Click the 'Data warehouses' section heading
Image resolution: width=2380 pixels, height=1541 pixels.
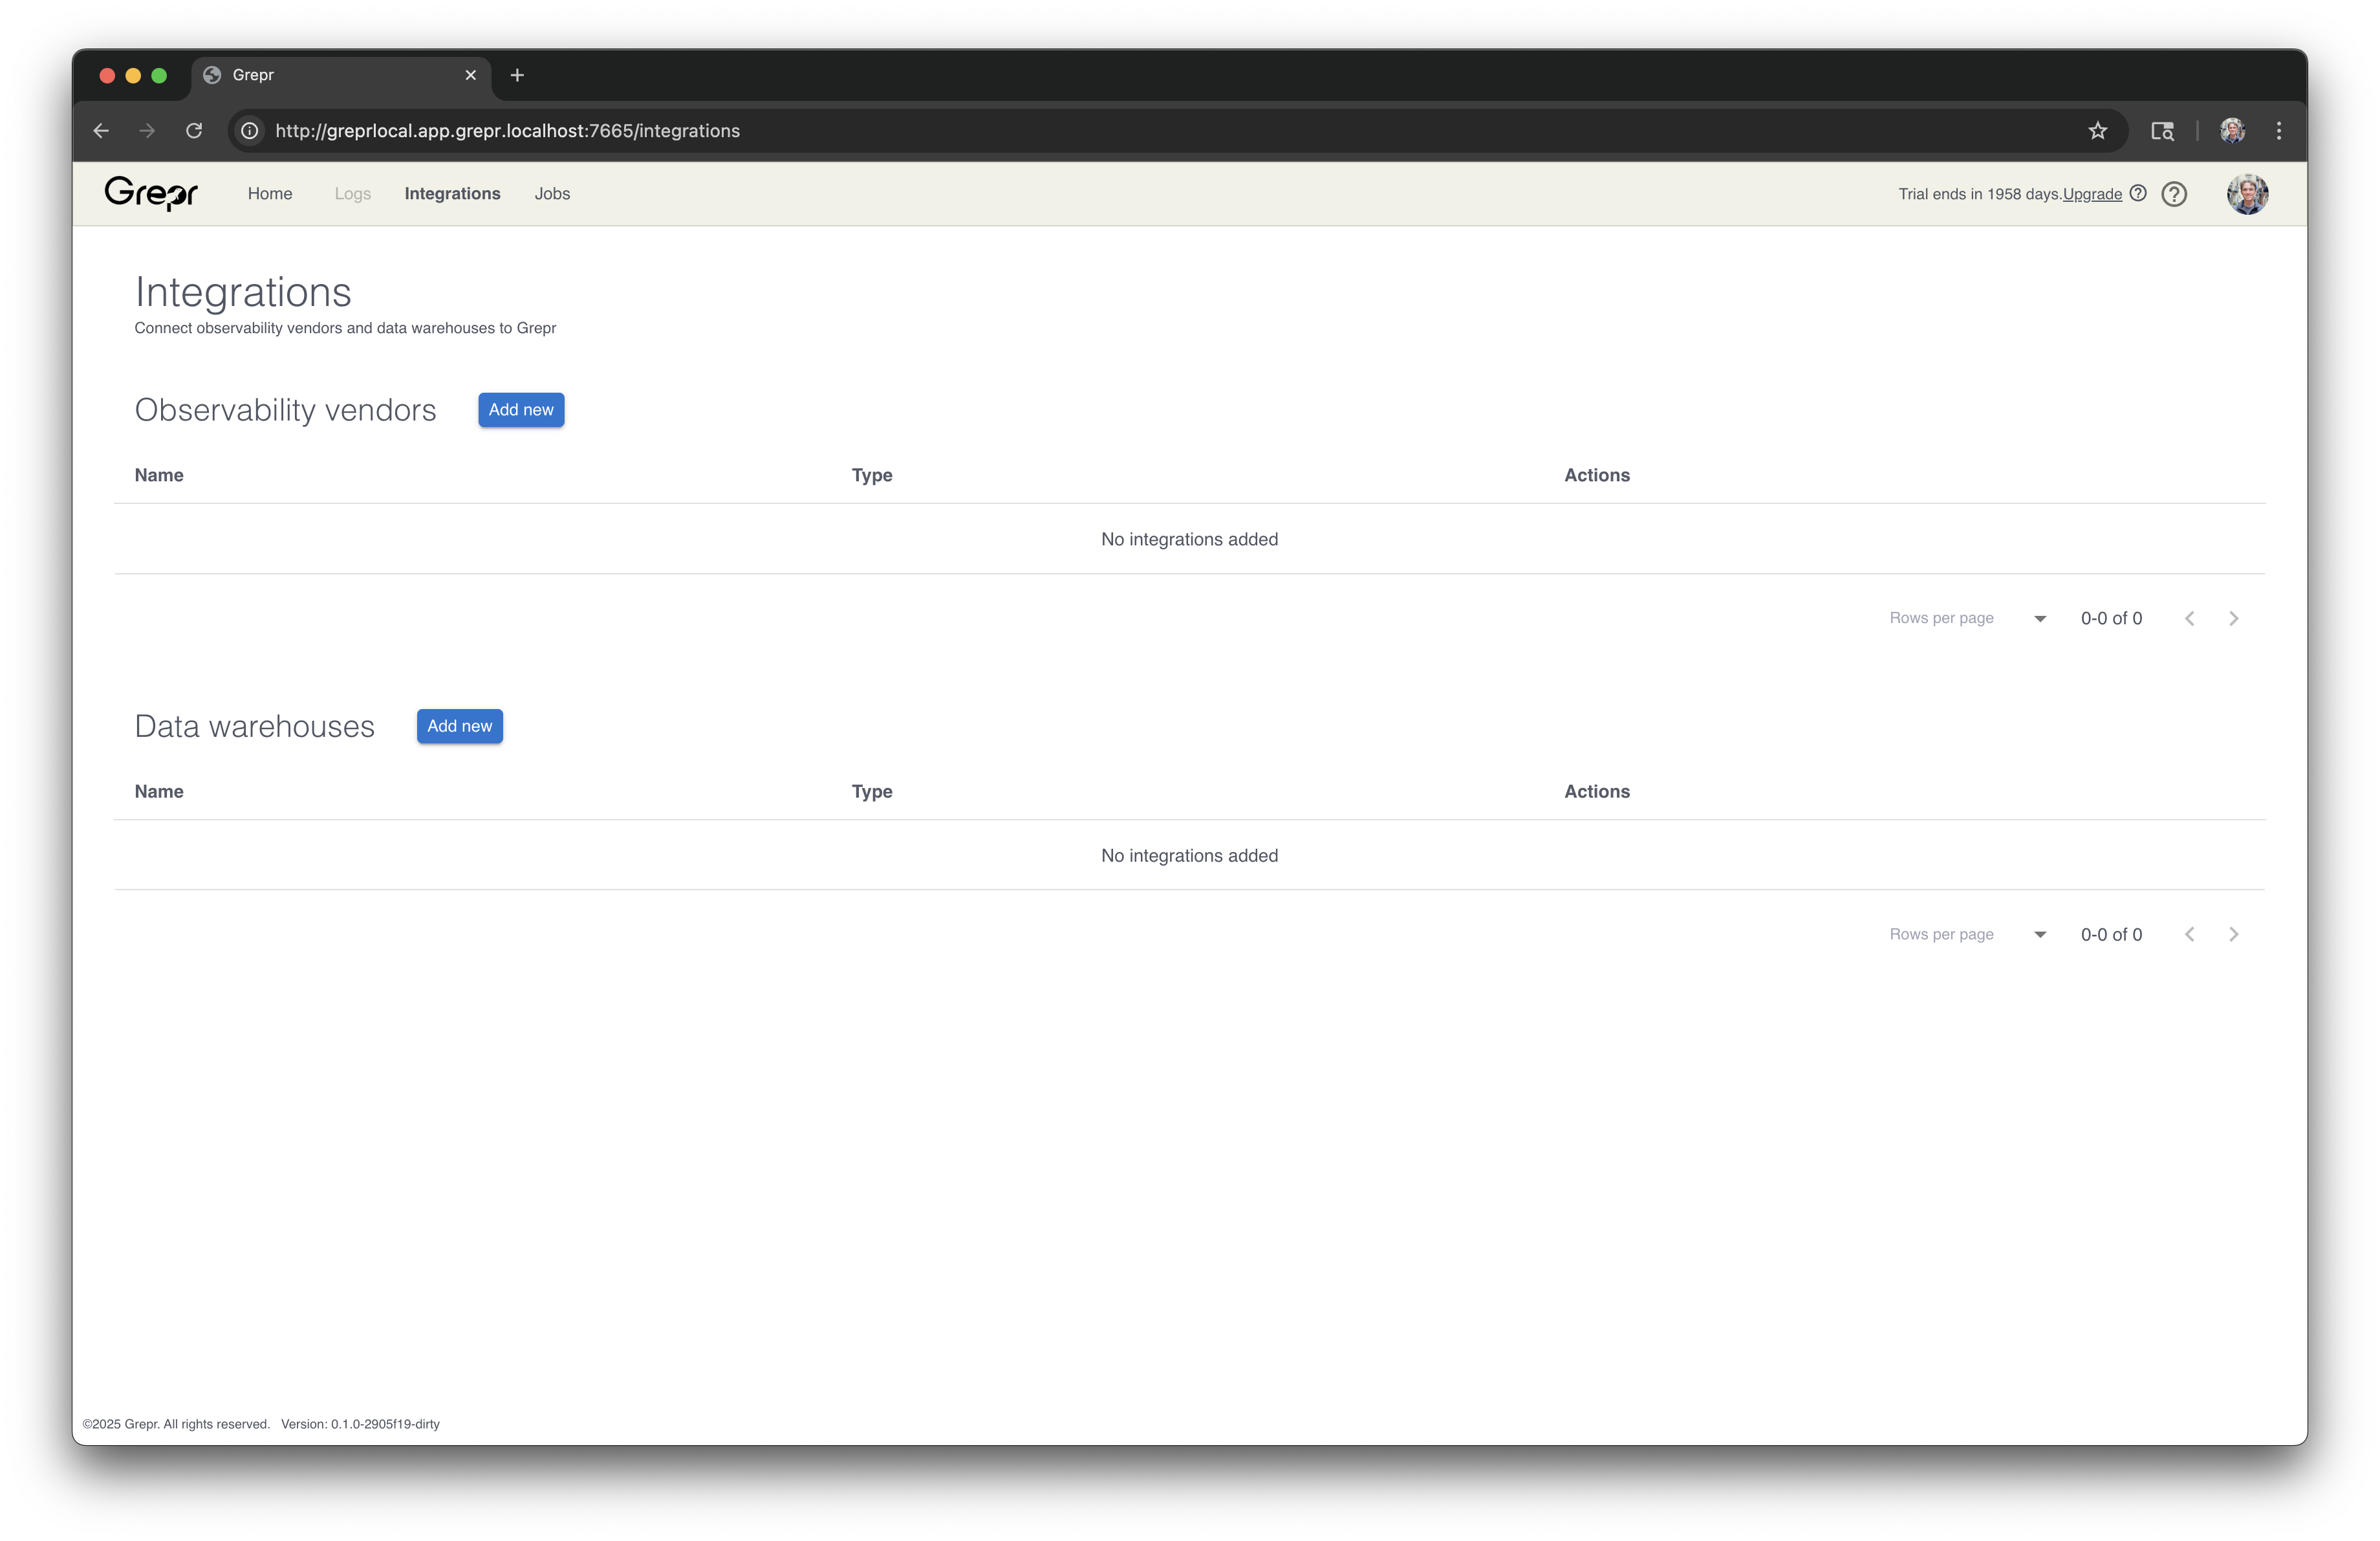[x=255, y=726]
